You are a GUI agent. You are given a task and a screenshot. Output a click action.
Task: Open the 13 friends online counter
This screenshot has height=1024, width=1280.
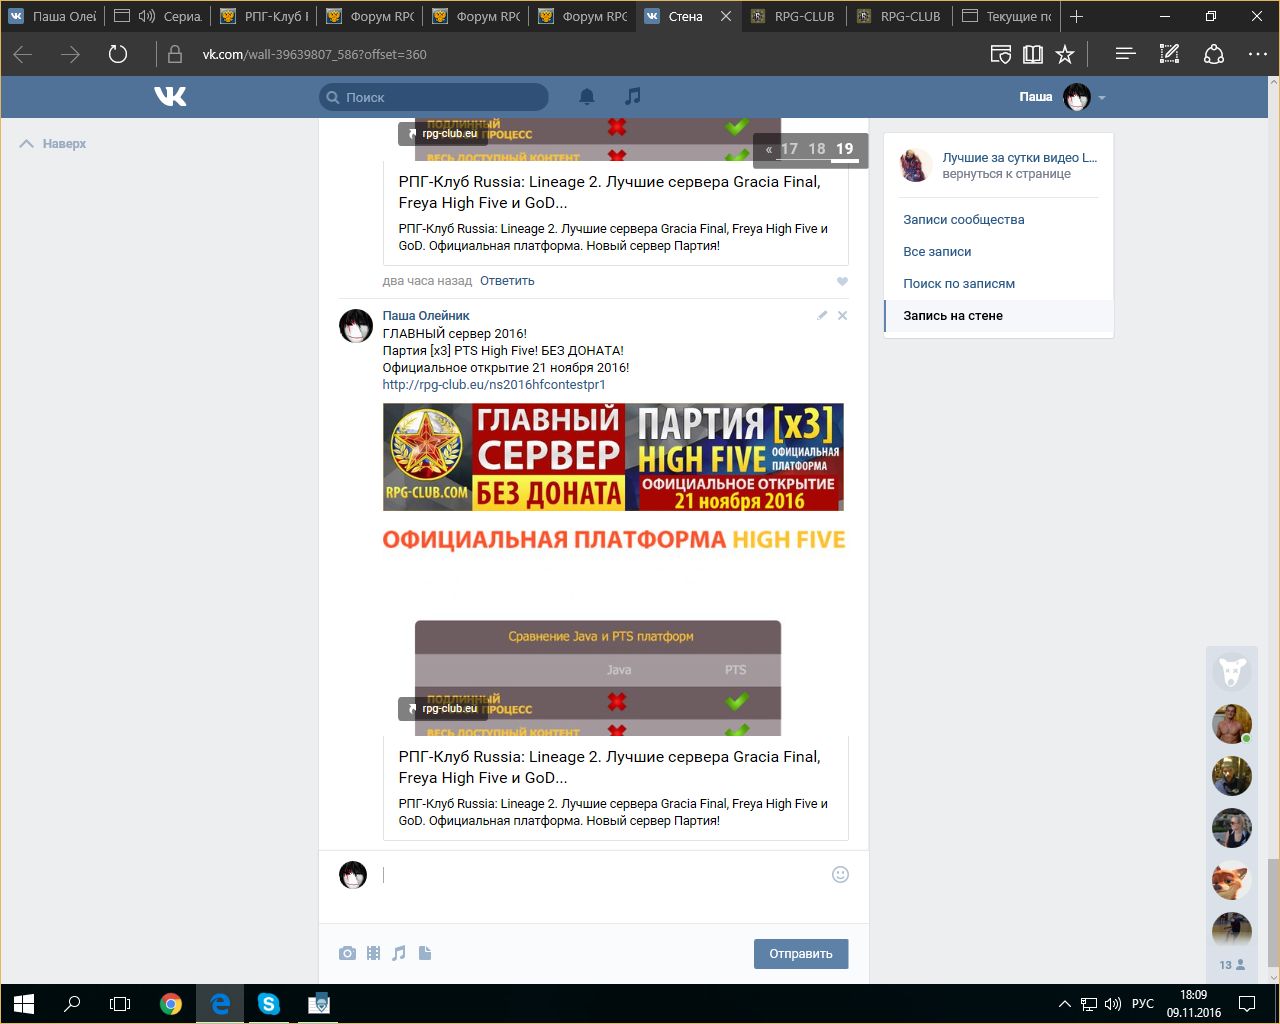click(x=1231, y=965)
